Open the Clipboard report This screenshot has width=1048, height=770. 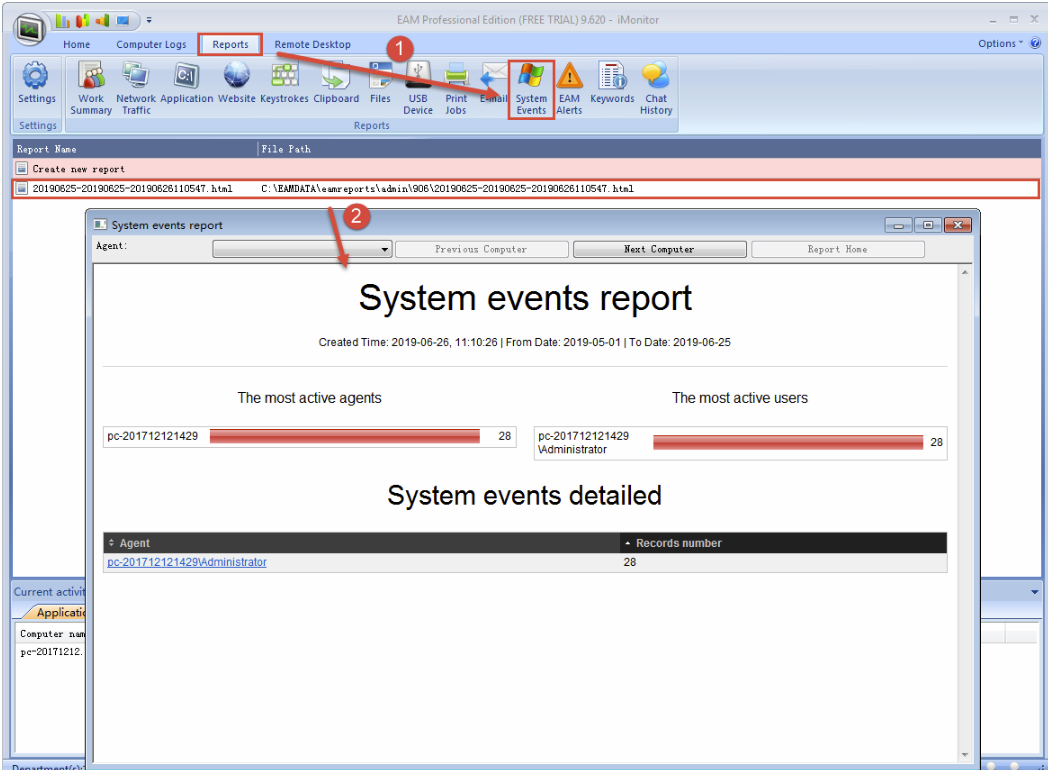[336, 83]
